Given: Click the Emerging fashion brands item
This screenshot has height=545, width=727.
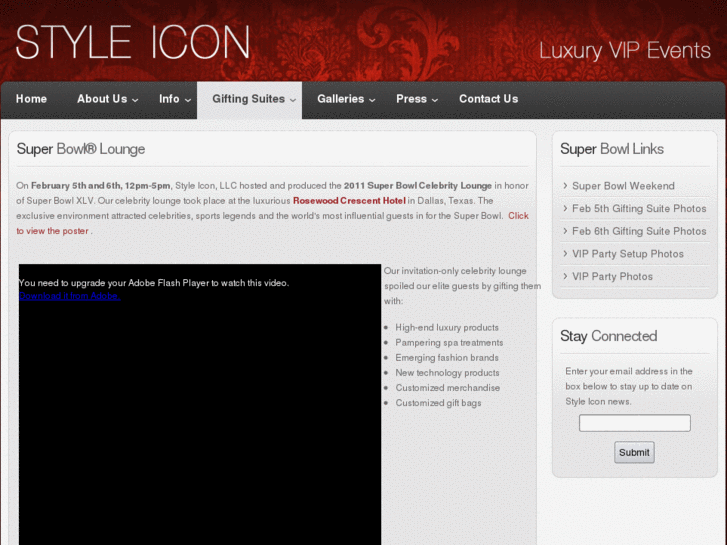Looking at the screenshot, I should coord(447,358).
